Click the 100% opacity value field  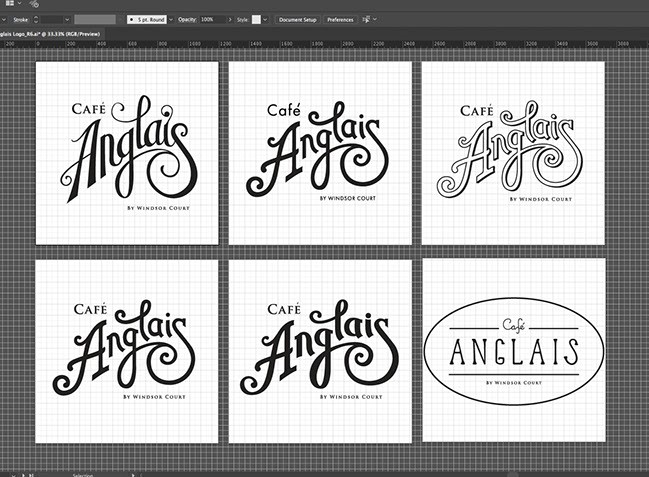click(213, 19)
